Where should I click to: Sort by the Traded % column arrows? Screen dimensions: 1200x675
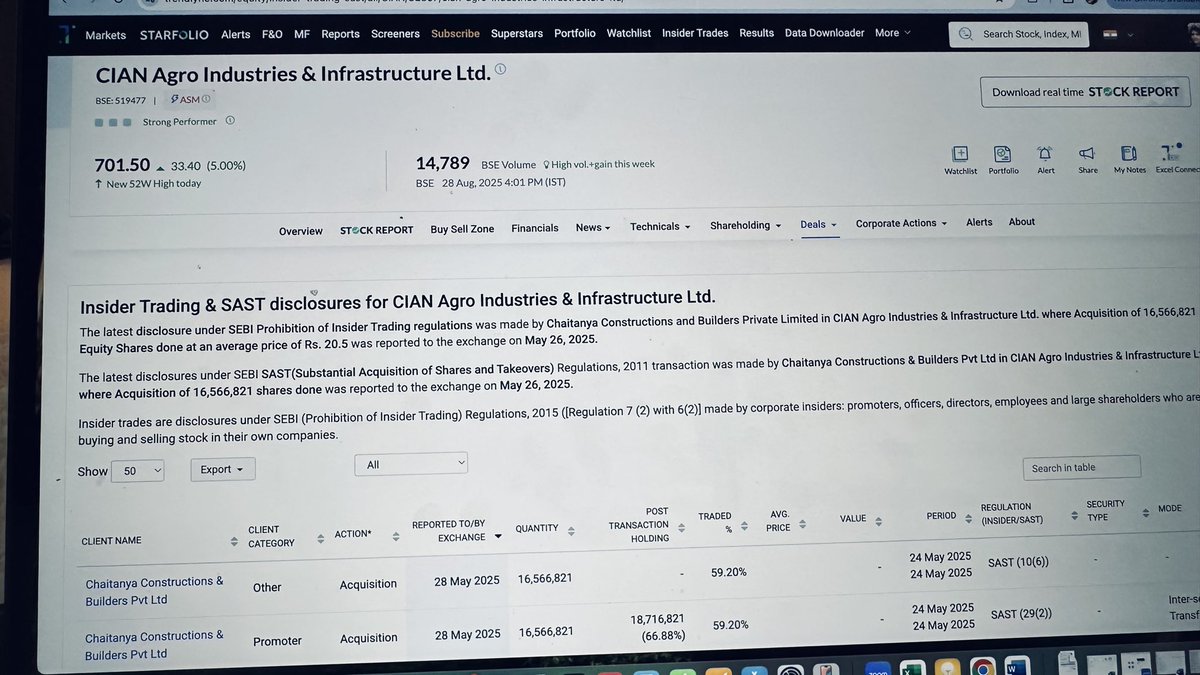click(744, 525)
